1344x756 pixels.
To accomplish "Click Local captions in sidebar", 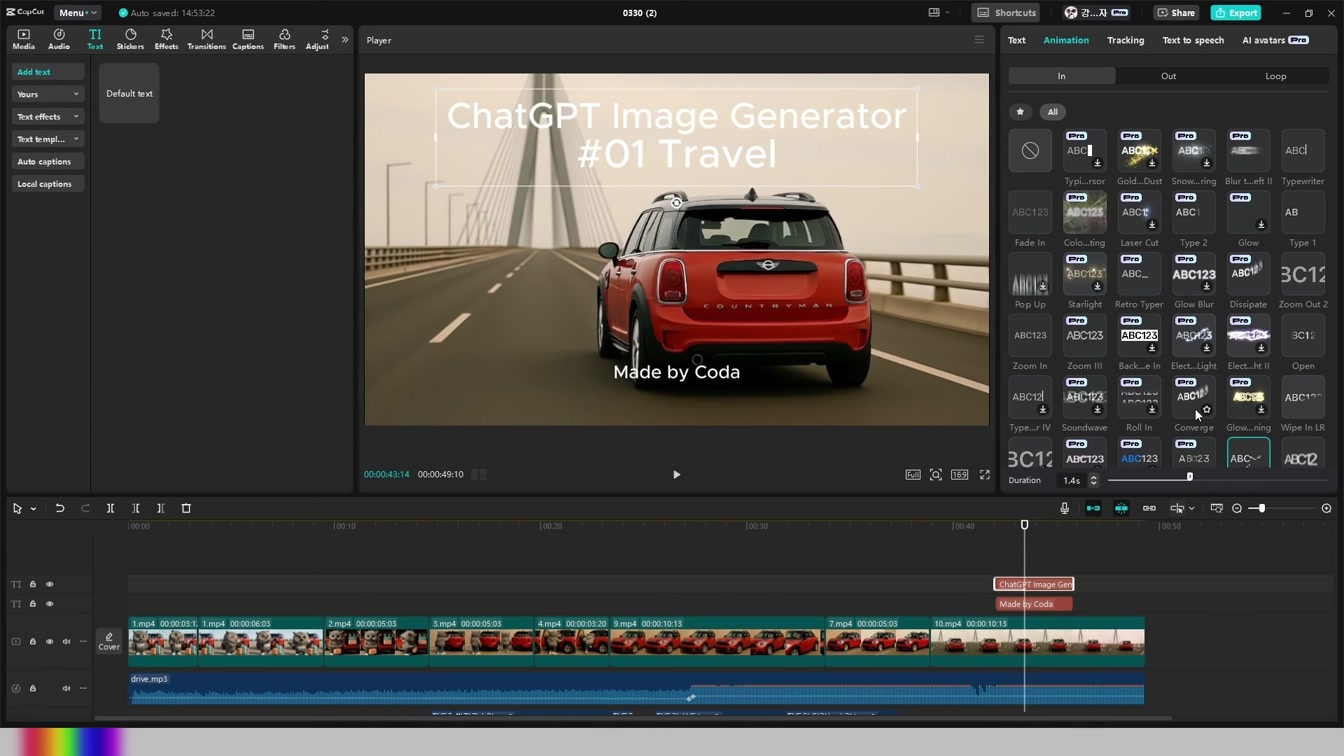I will 48,184.
